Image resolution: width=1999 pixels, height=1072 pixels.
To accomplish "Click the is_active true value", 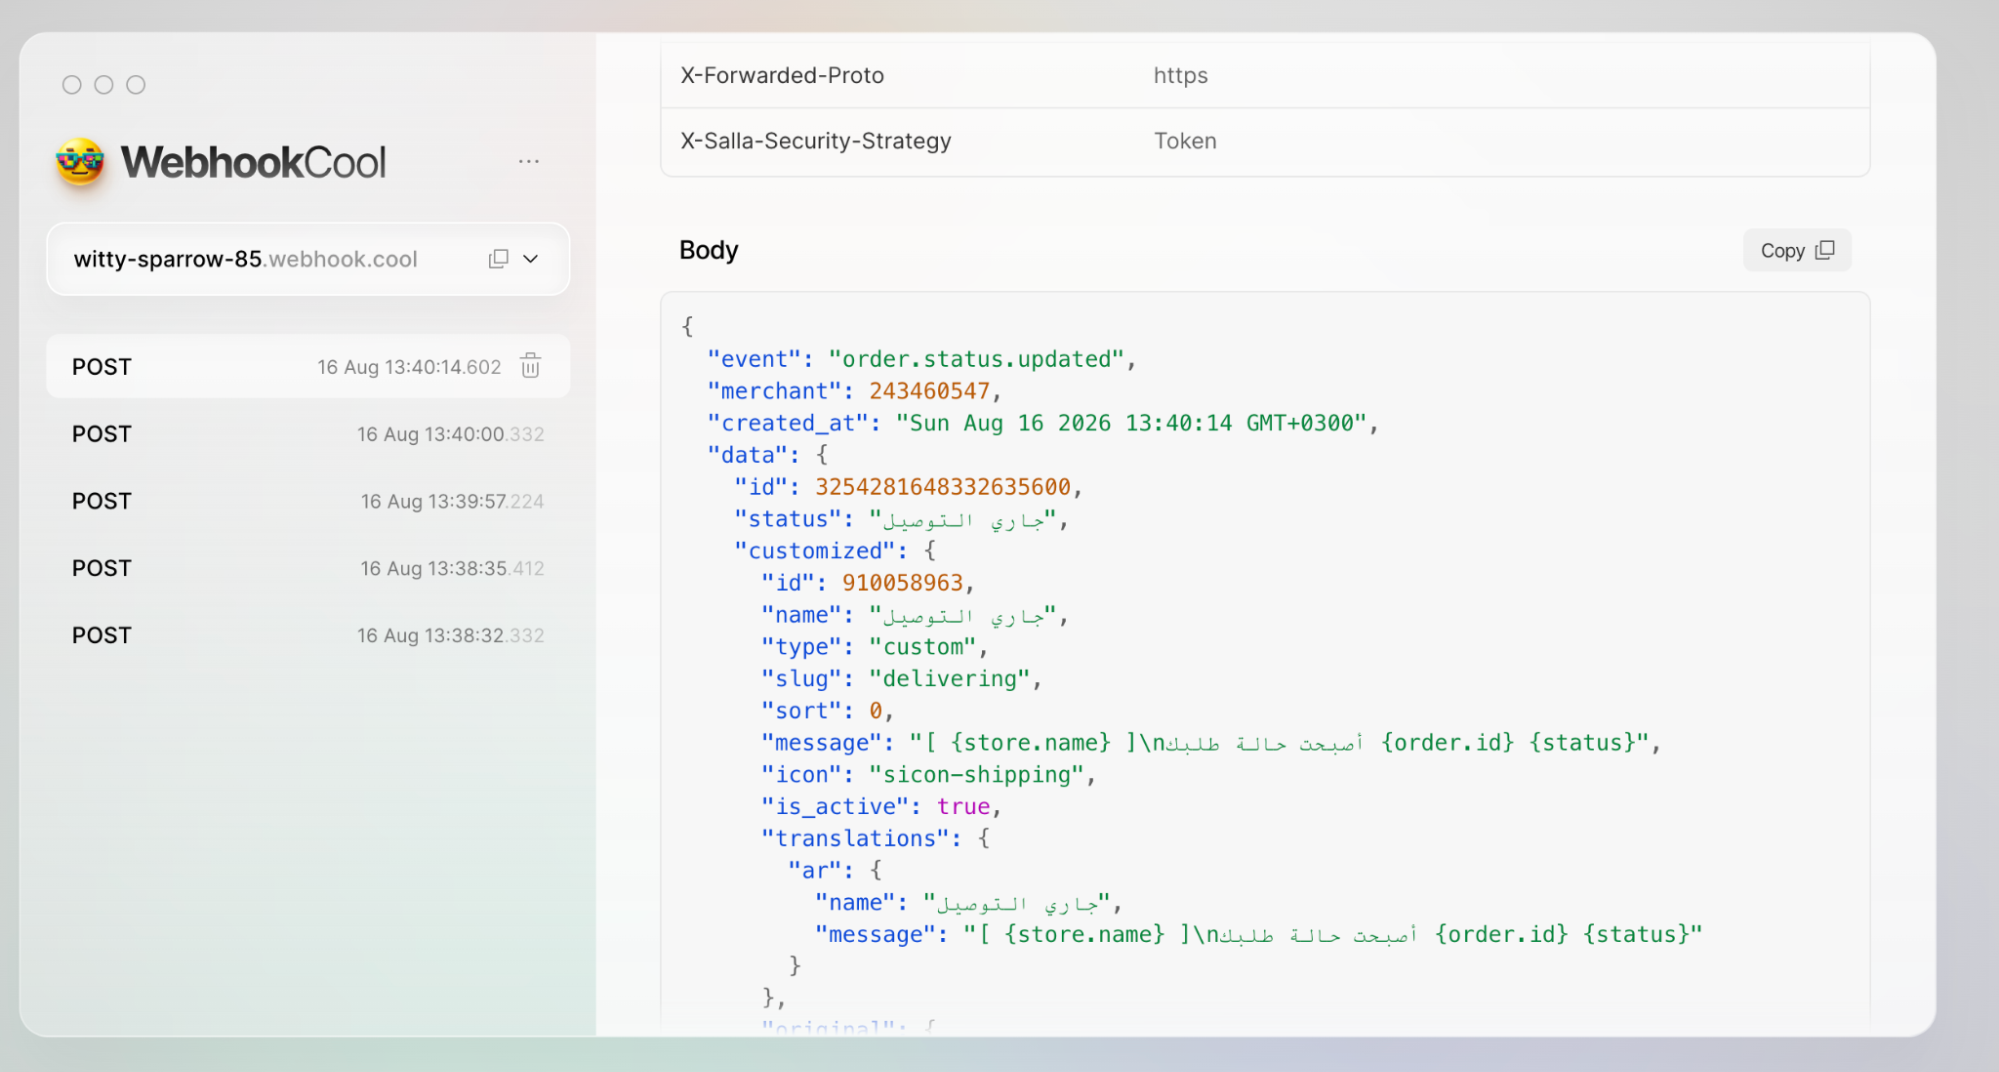I will tap(963, 807).
